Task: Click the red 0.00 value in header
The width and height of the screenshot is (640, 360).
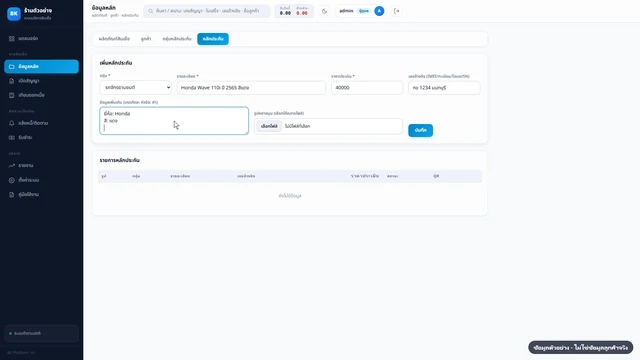Action: (x=302, y=13)
